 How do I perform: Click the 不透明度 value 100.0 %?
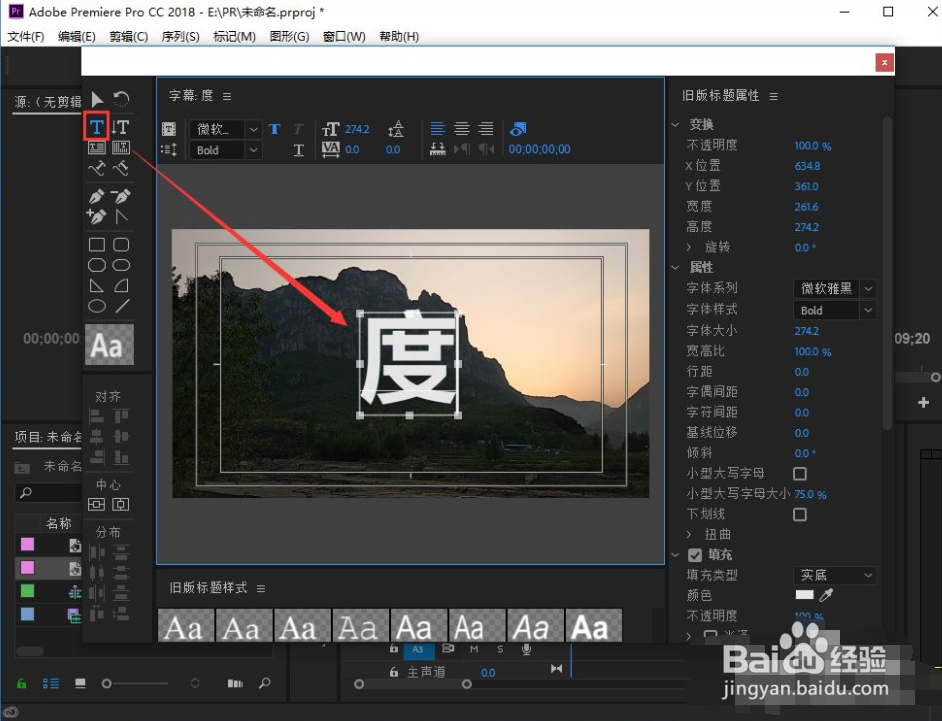pyautogui.click(x=813, y=146)
